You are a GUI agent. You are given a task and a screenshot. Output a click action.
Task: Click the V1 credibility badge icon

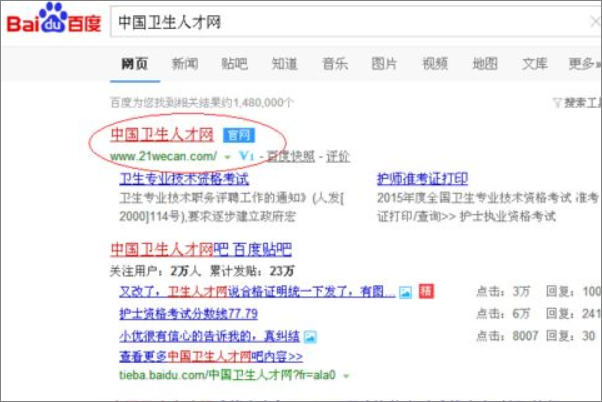click(x=246, y=156)
